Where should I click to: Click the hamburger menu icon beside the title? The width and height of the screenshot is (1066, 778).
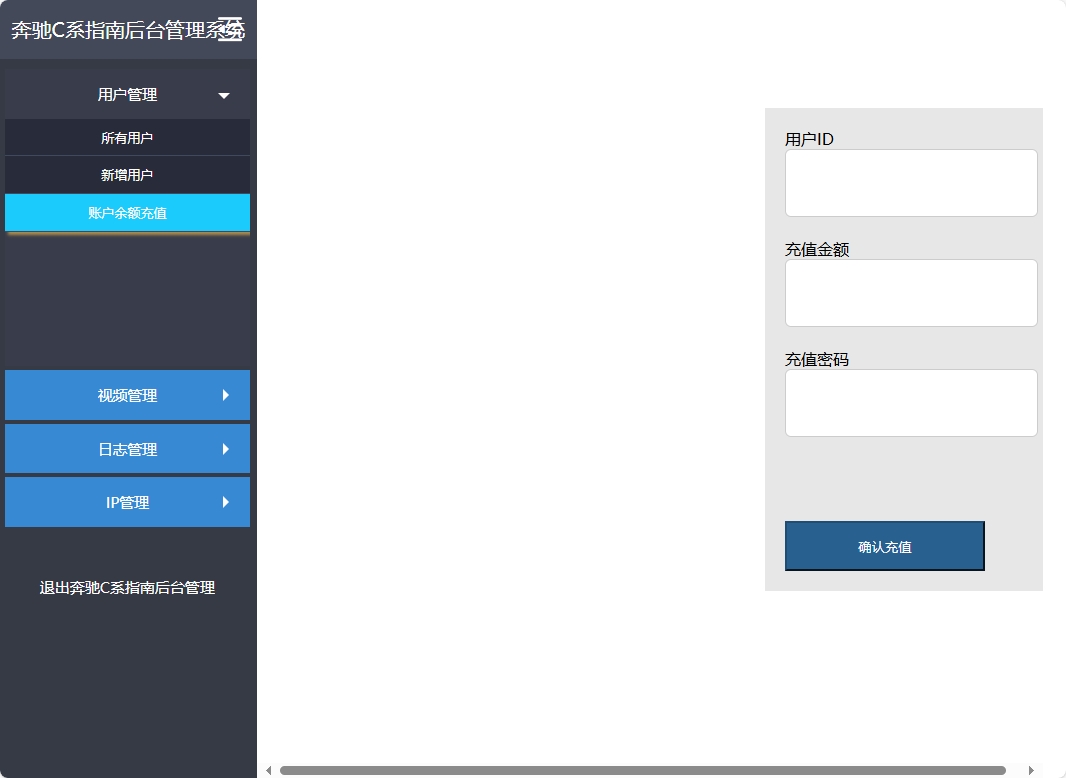pos(232,29)
